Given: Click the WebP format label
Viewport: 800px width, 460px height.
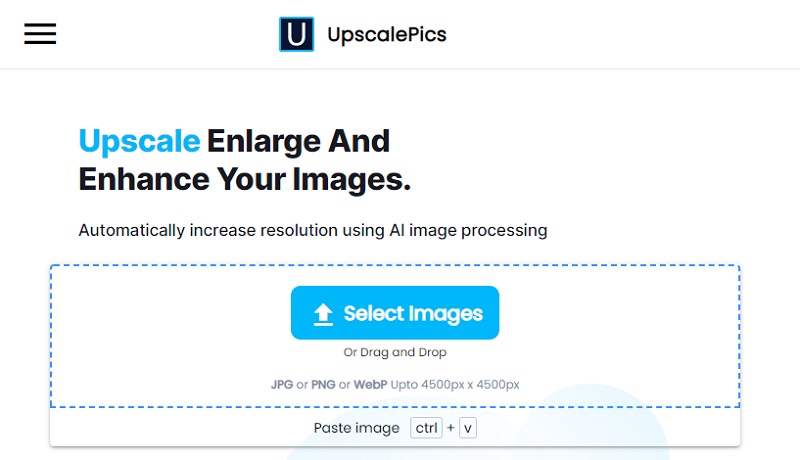Looking at the screenshot, I should pos(370,384).
